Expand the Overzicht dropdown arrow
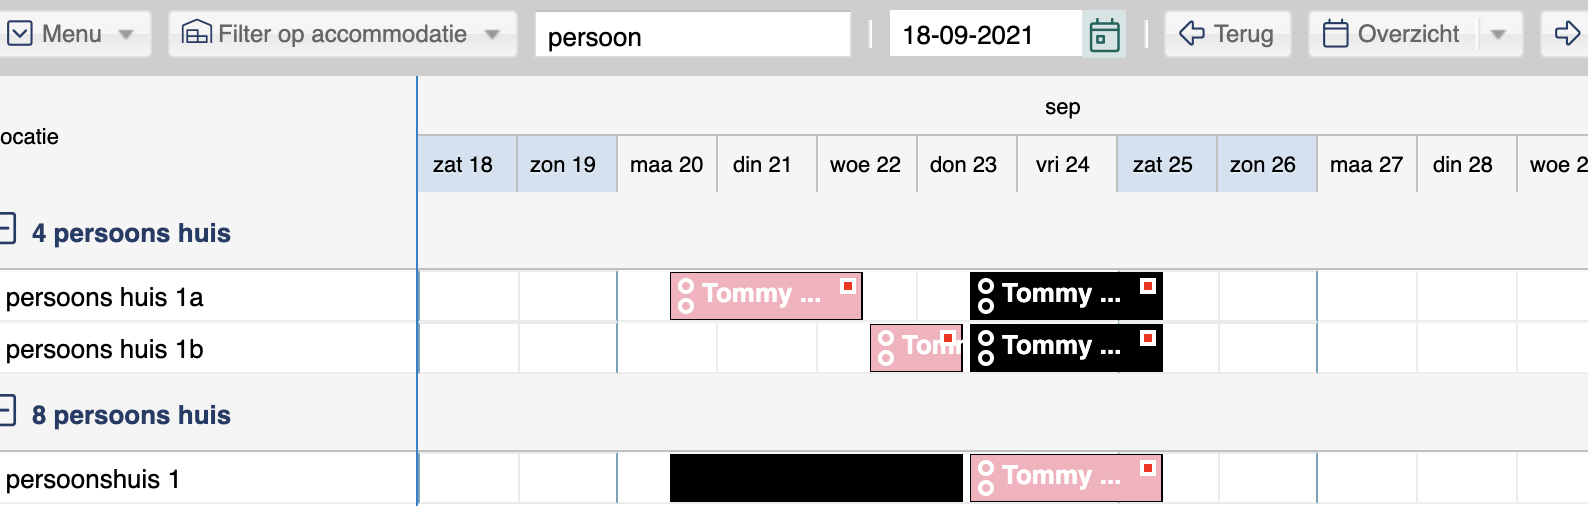The height and width of the screenshot is (506, 1588). (1498, 34)
